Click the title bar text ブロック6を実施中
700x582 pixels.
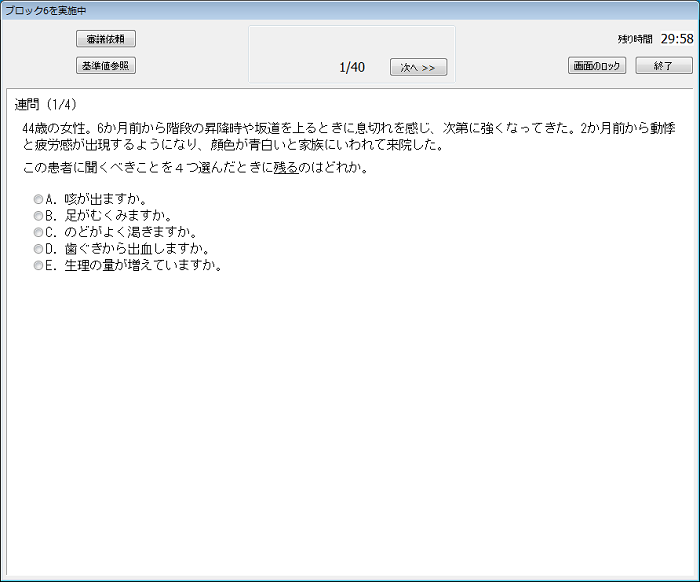46,10
